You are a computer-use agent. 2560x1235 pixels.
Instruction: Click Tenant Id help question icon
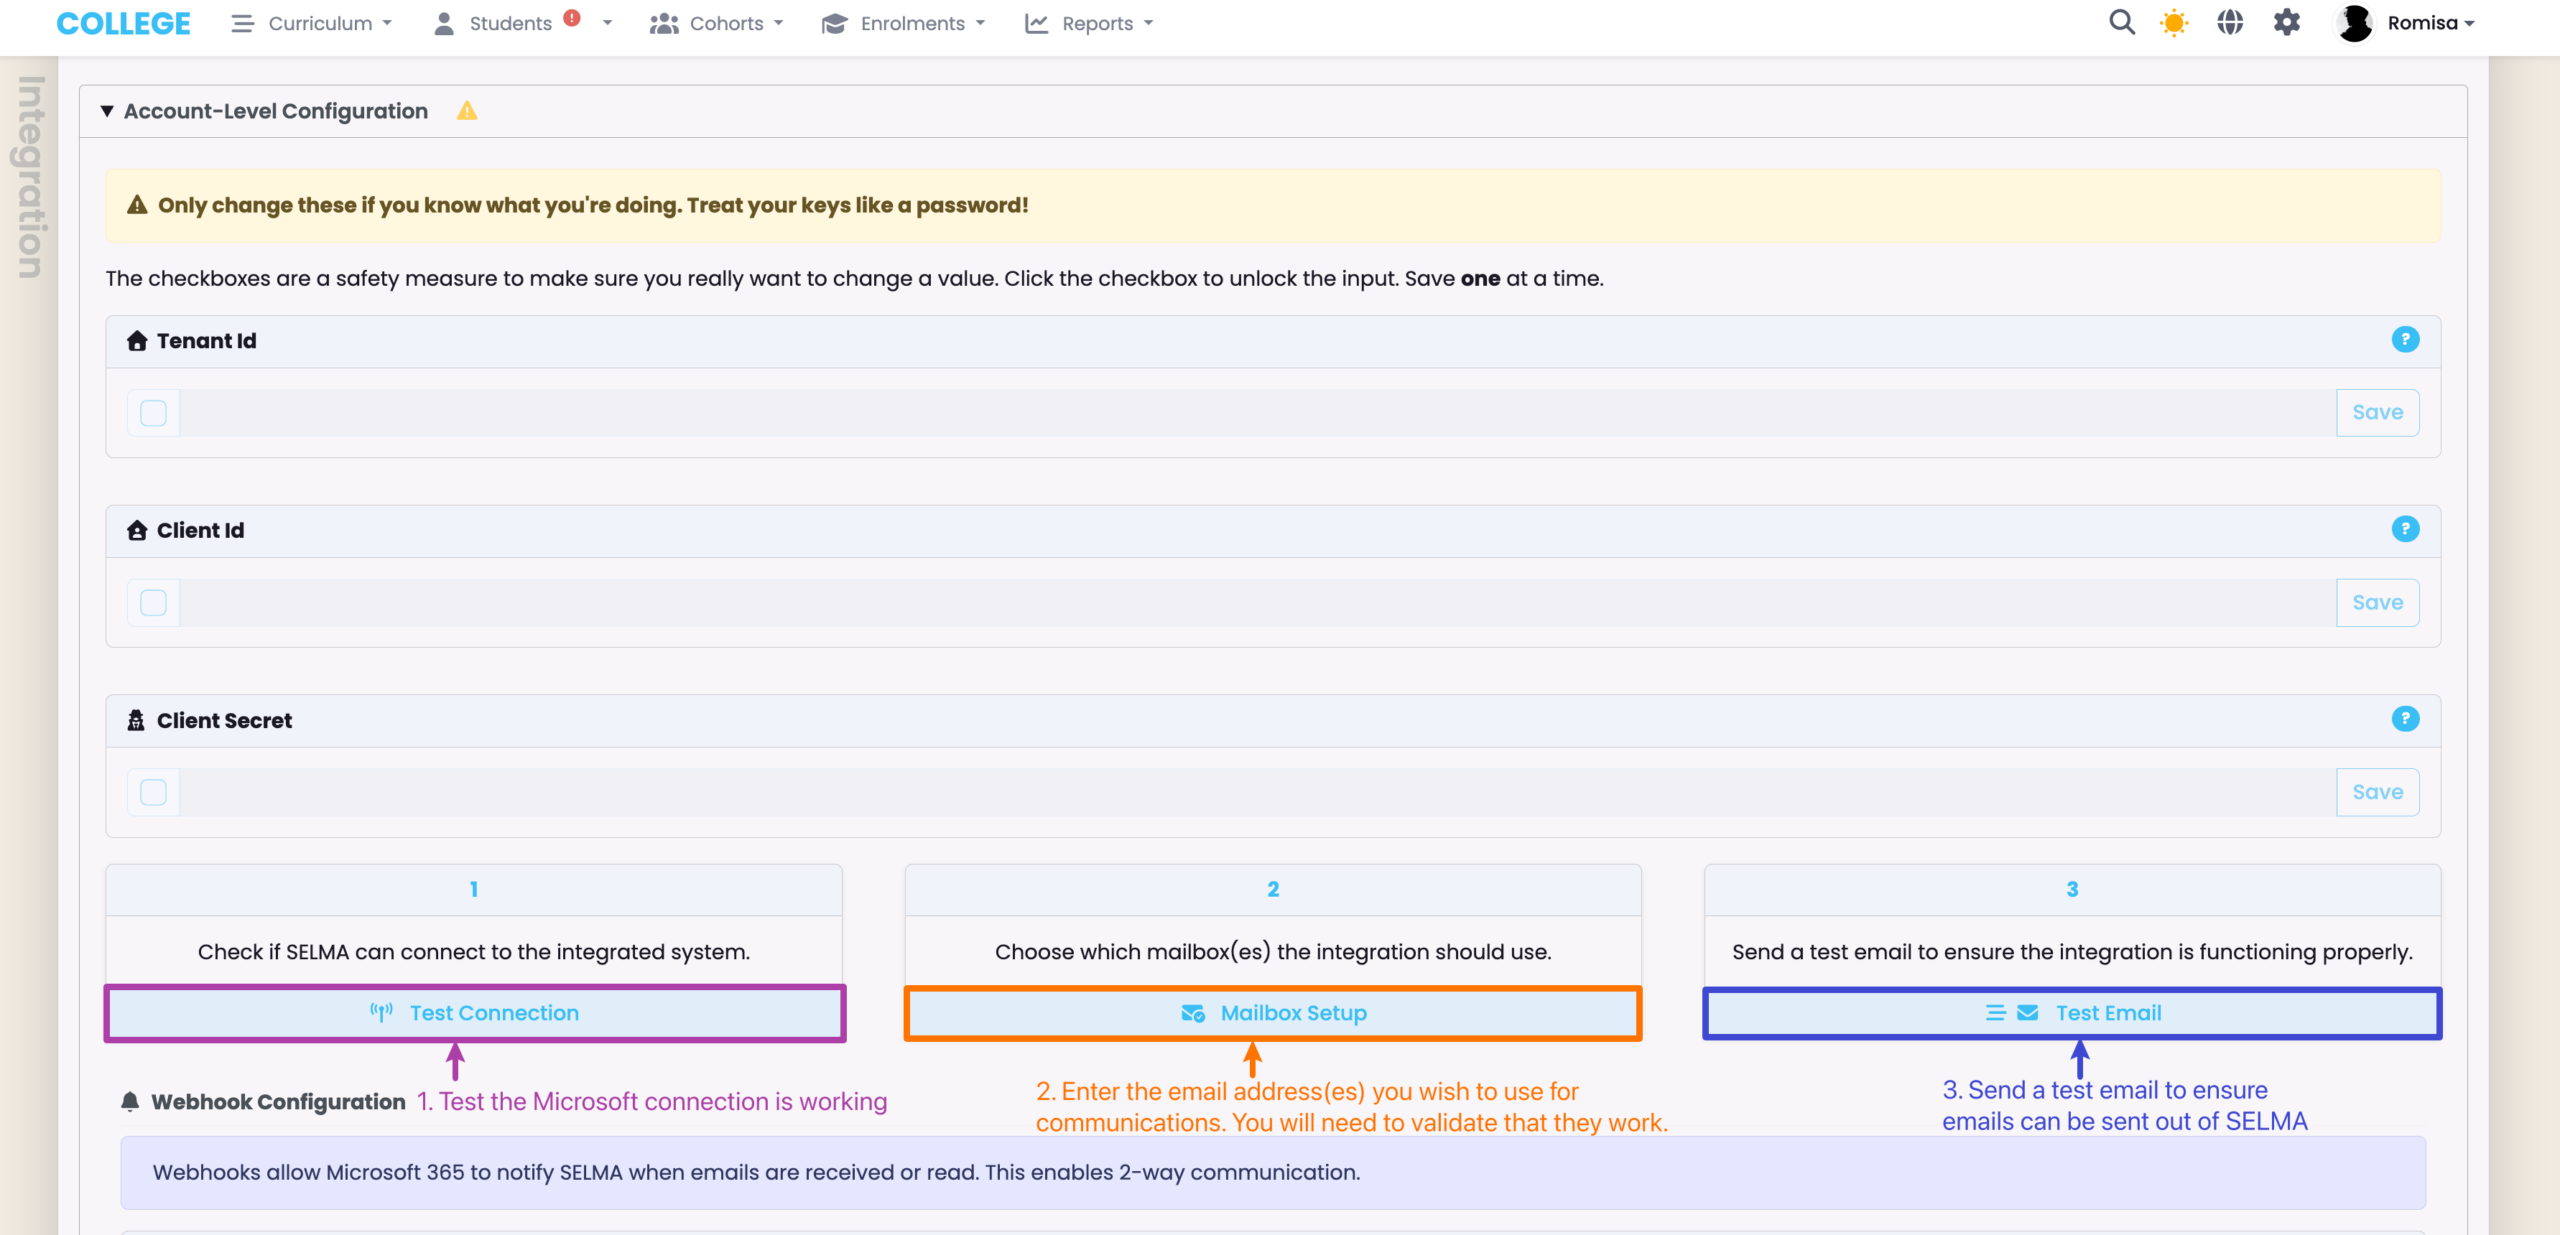(2405, 340)
